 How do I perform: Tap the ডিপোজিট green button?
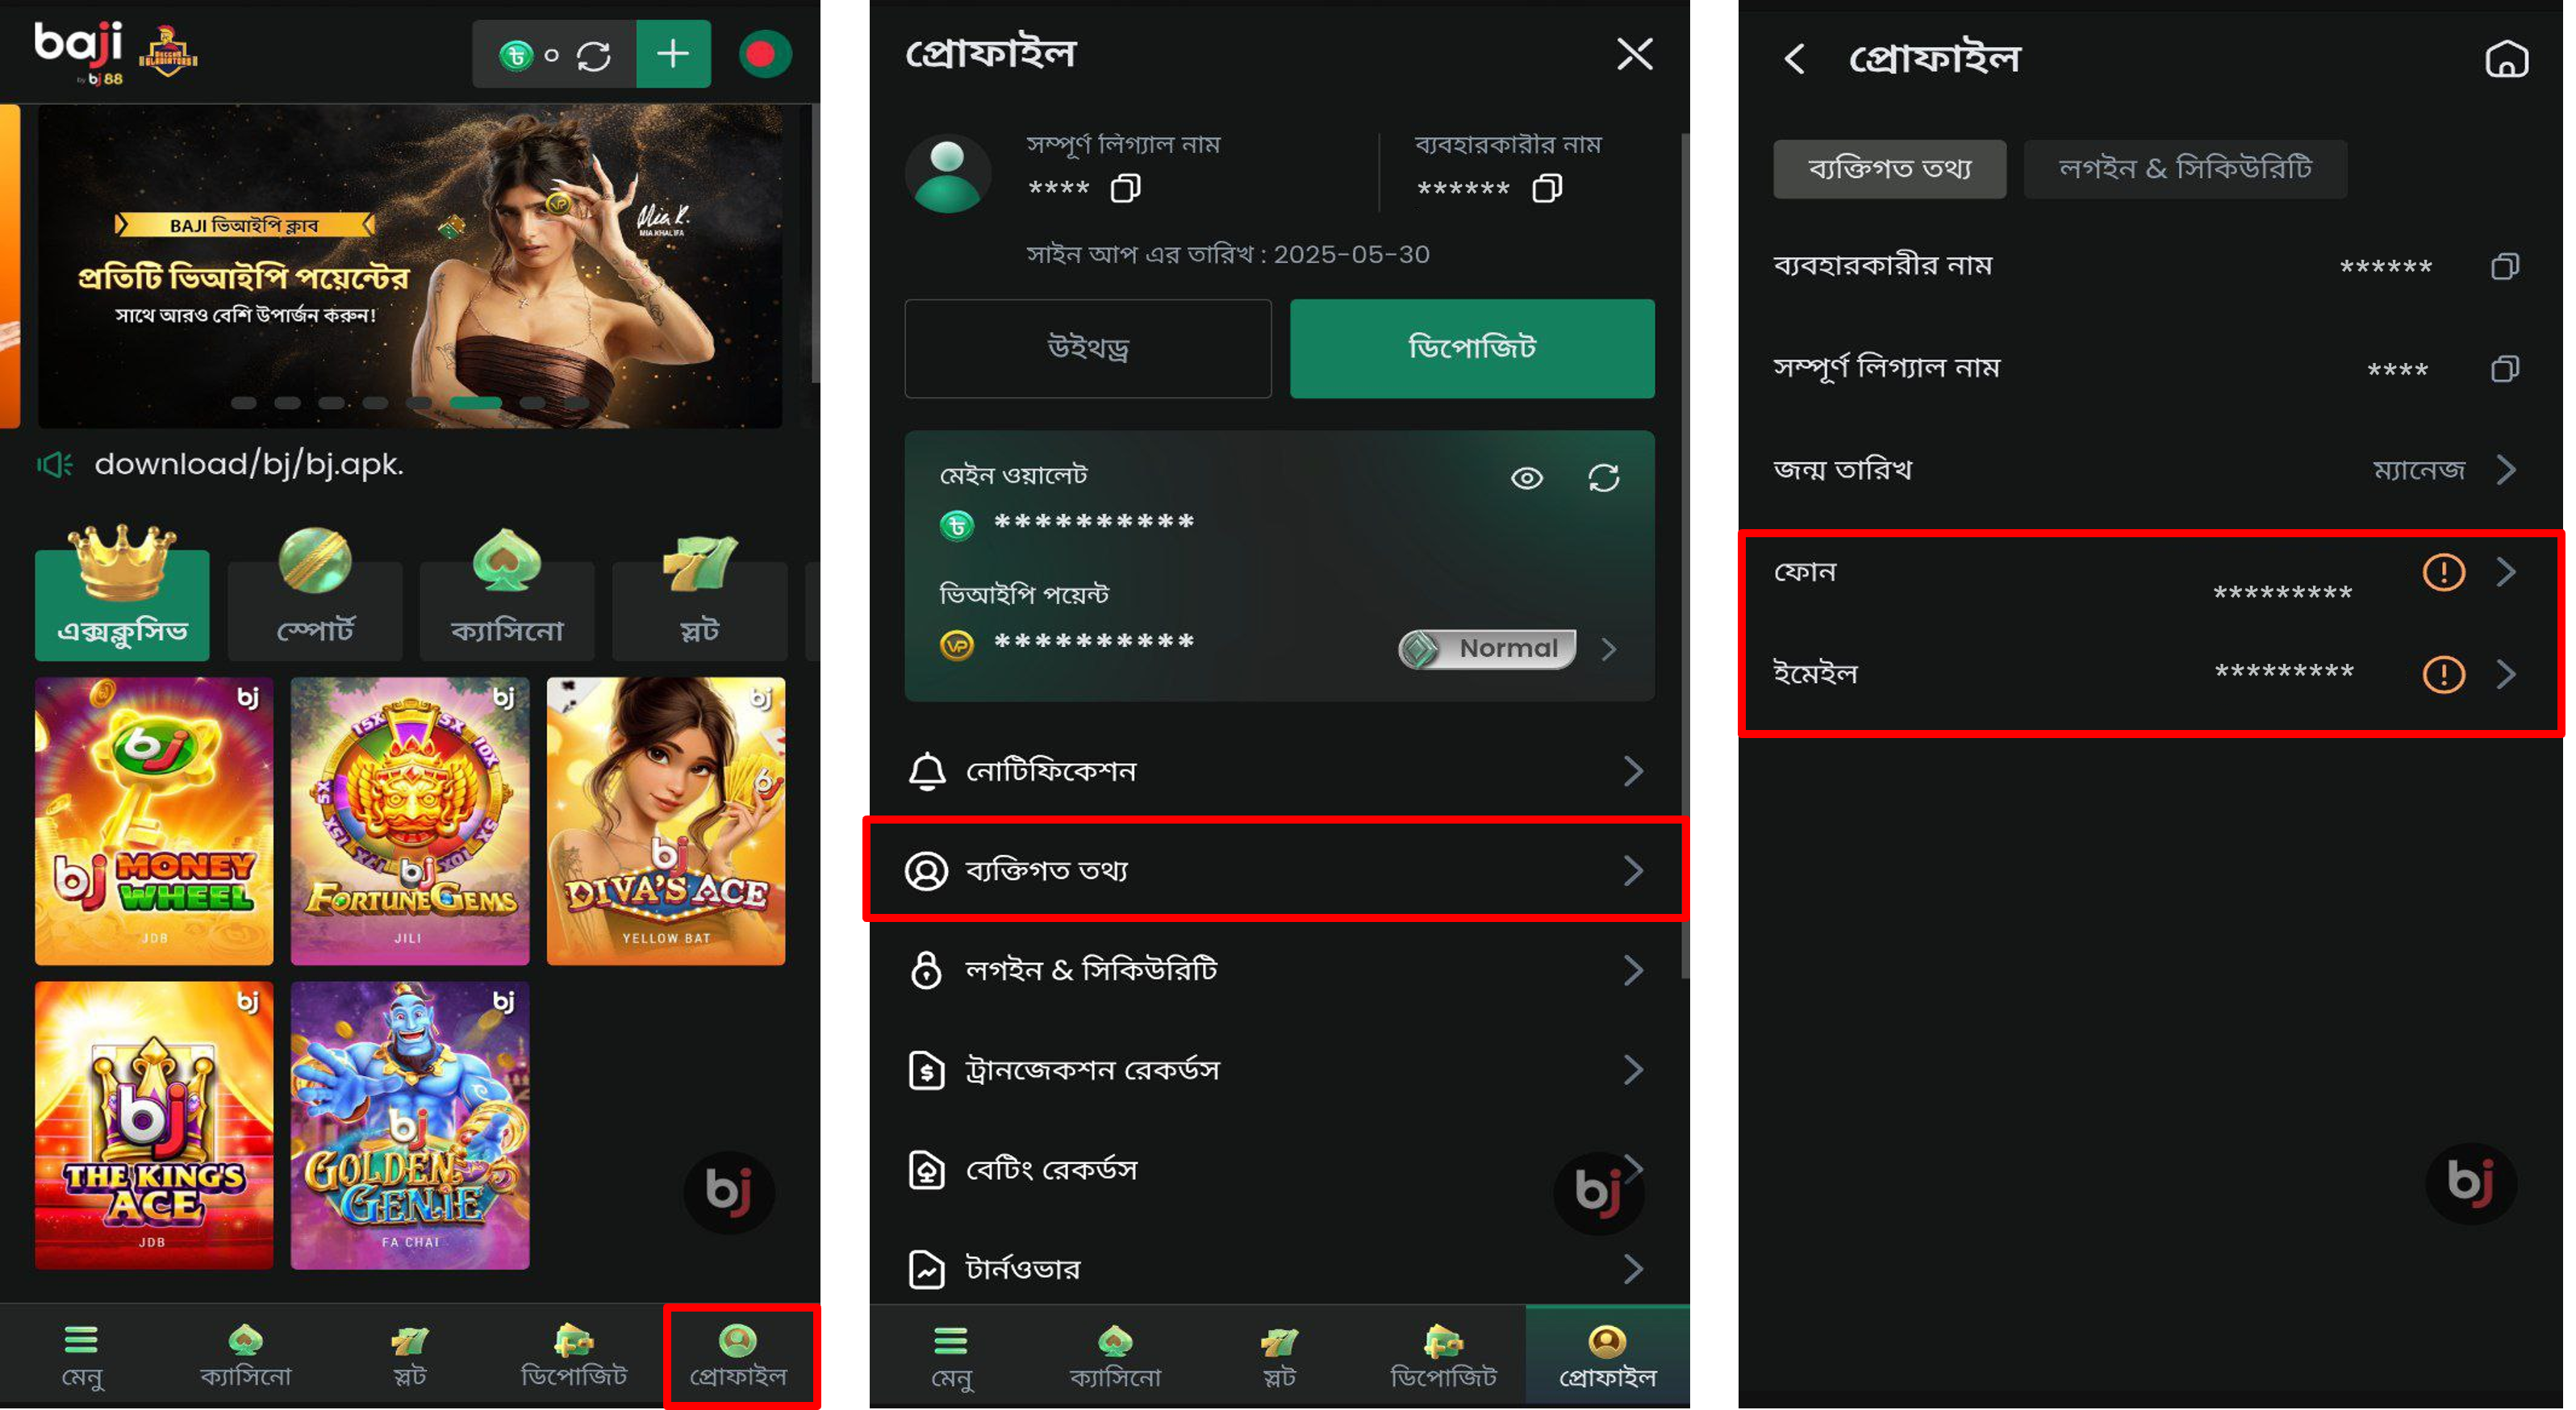[x=1472, y=348]
